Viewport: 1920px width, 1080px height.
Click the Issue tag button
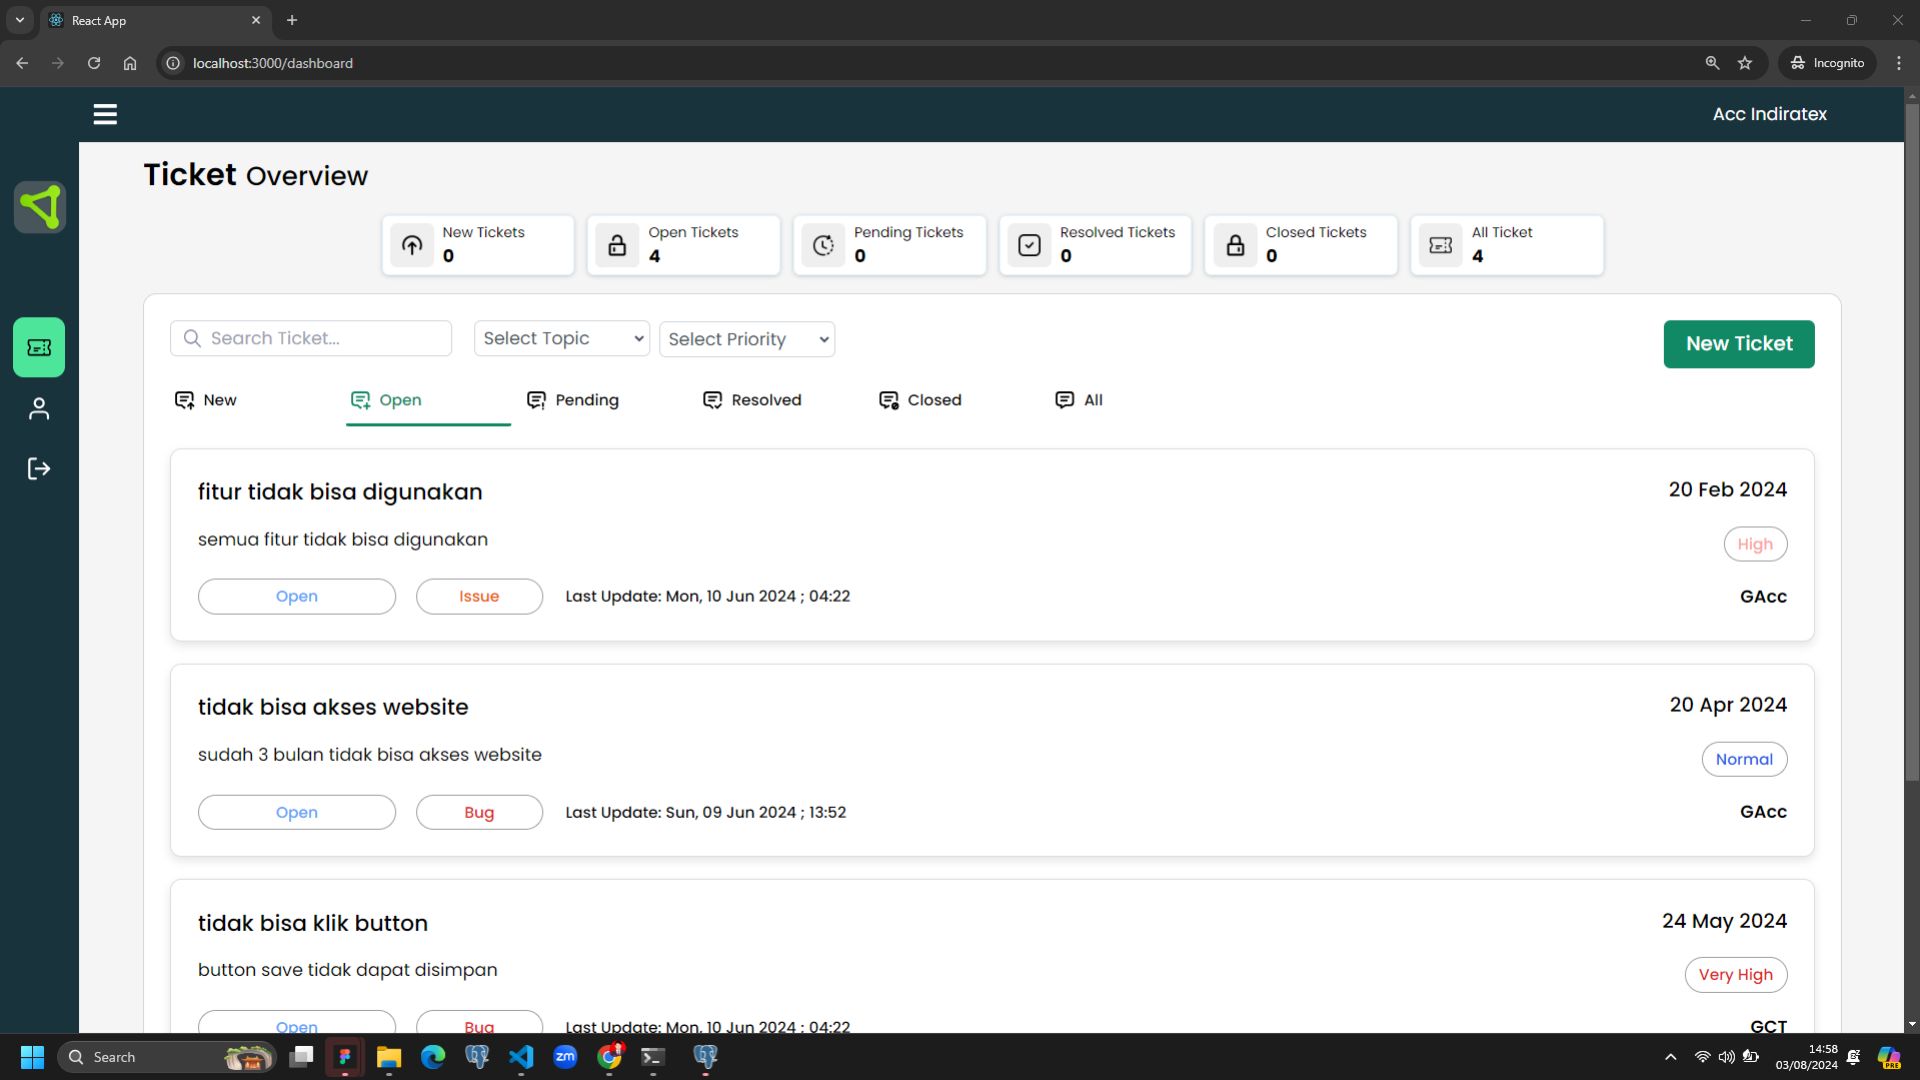coord(479,596)
